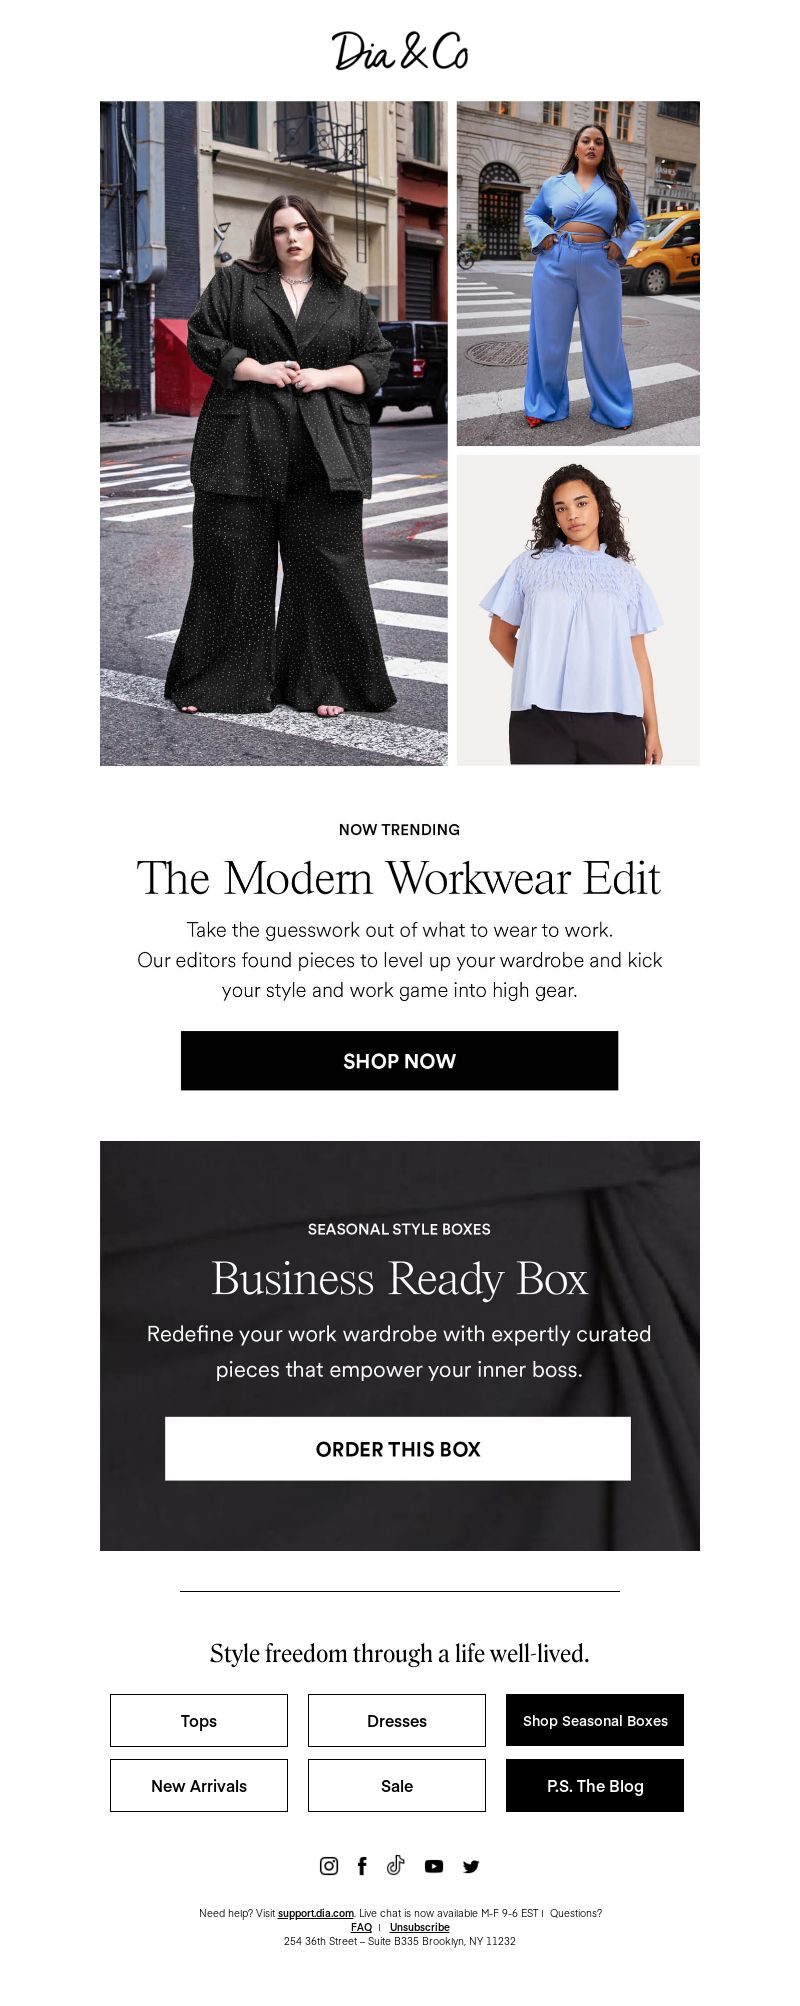This screenshot has width=800, height=2006.
Task: Open the Instagram social icon
Action: tap(329, 1865)
